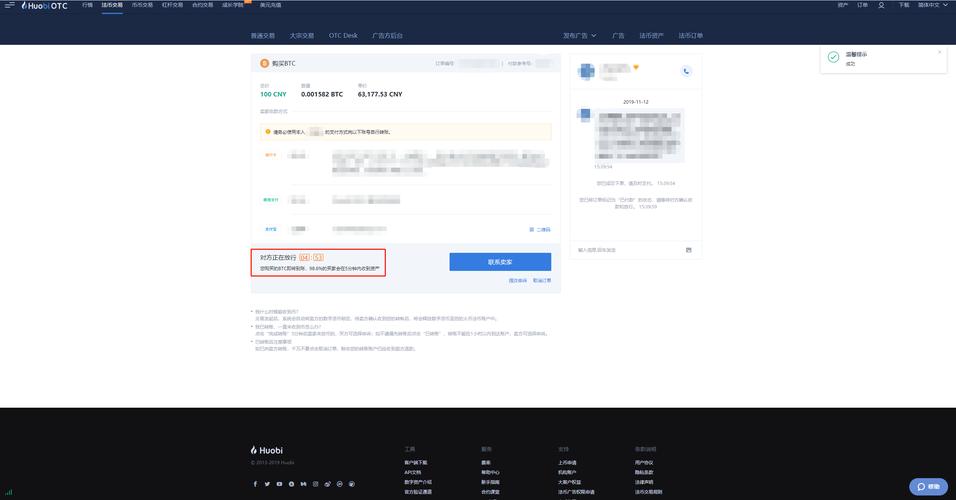
Task: Open the 帮助 help chat button
Action: tap(929, 487)
